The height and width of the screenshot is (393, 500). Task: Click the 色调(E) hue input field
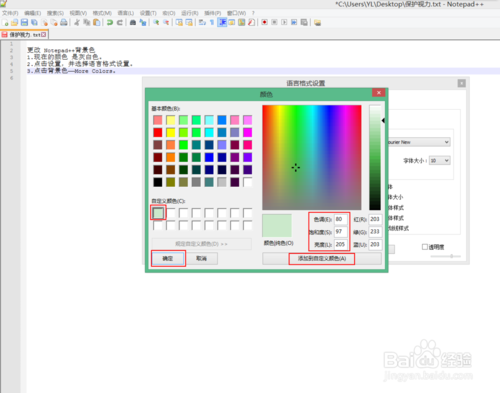pos(341,219)
